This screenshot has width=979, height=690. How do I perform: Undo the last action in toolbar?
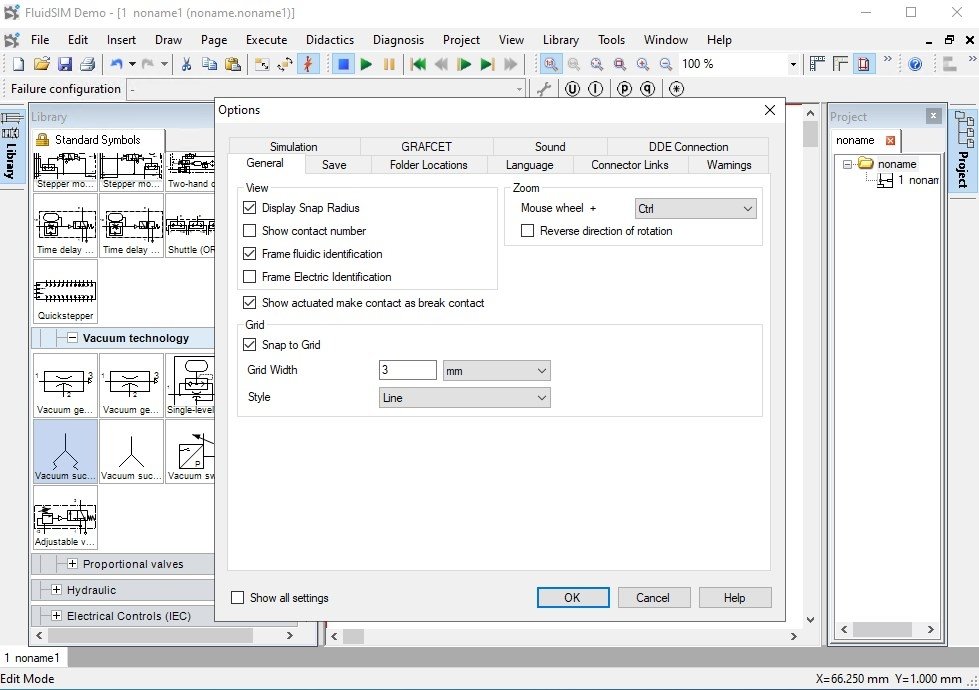pyautogui.click(x=116, y=64)
